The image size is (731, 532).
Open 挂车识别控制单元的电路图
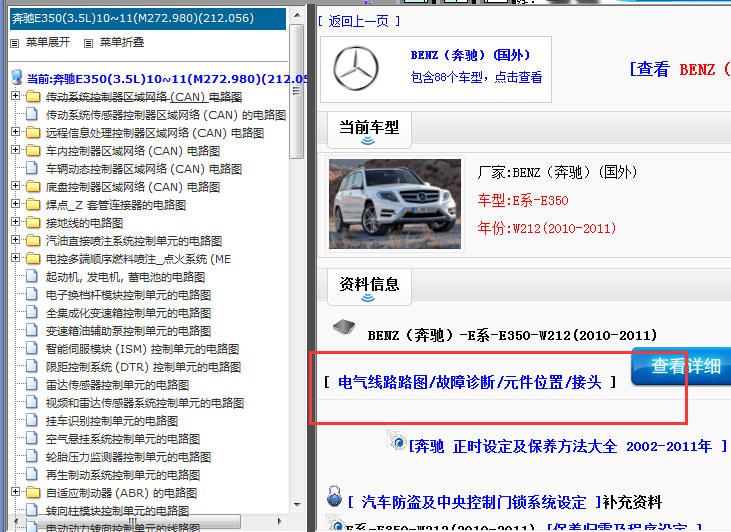point(112,421)
